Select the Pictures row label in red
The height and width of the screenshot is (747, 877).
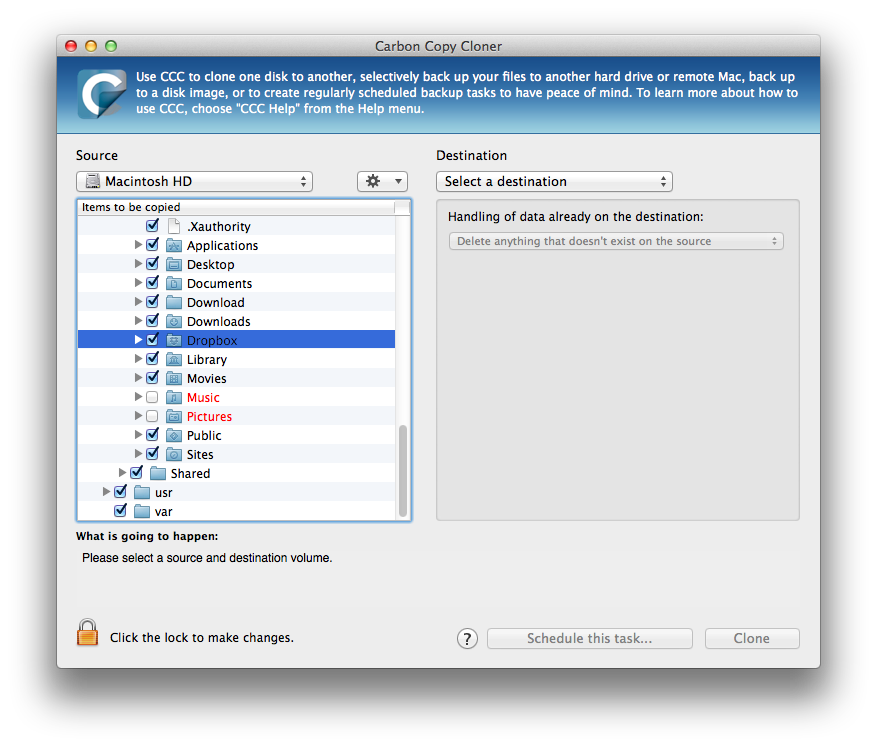click(209, 417)
